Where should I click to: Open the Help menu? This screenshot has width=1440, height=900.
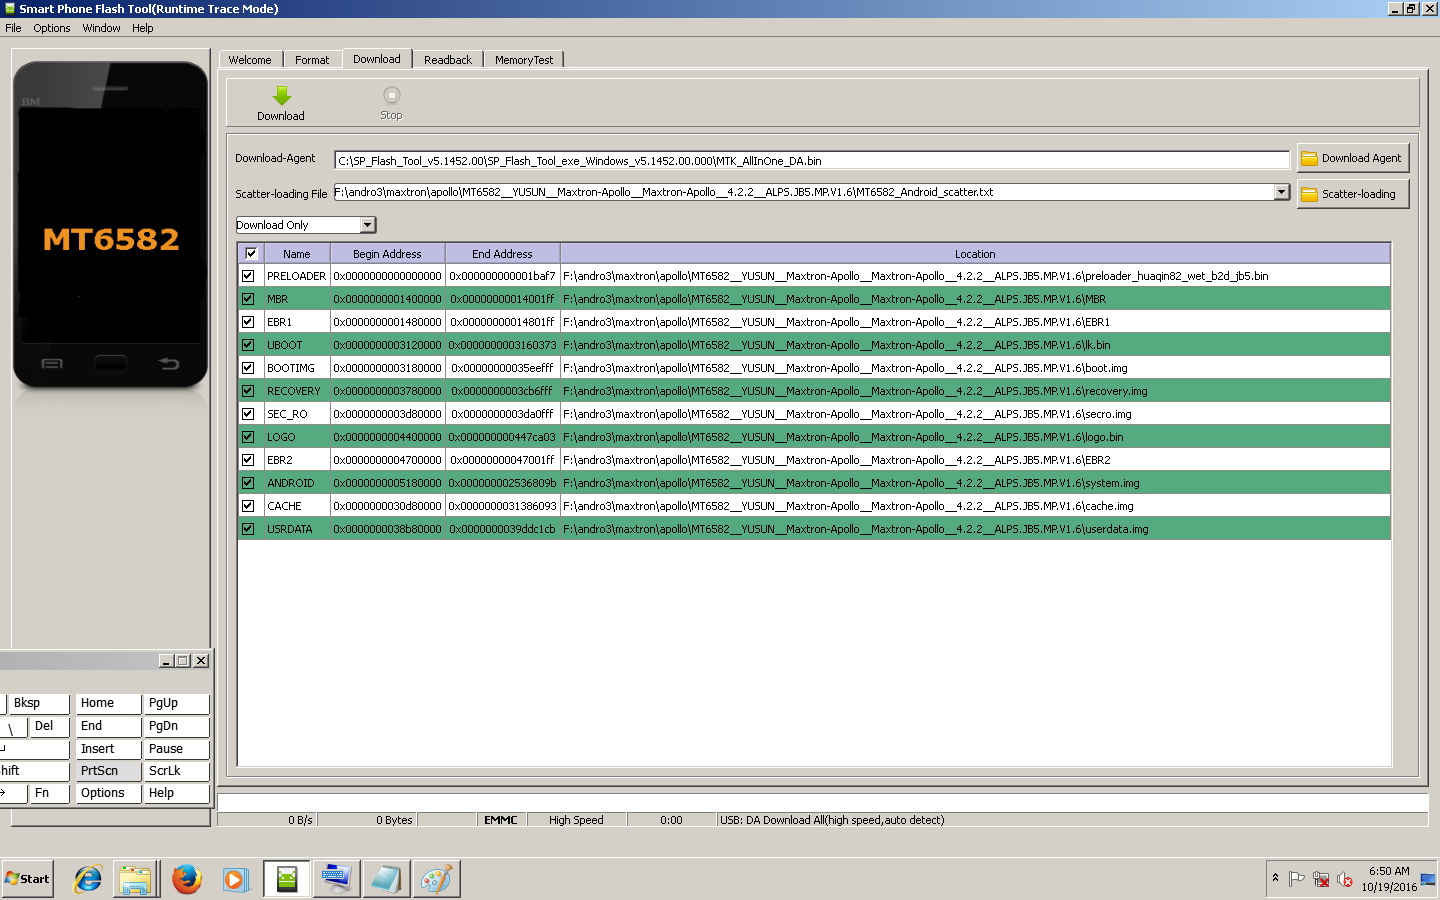click(x=143, y=28)
